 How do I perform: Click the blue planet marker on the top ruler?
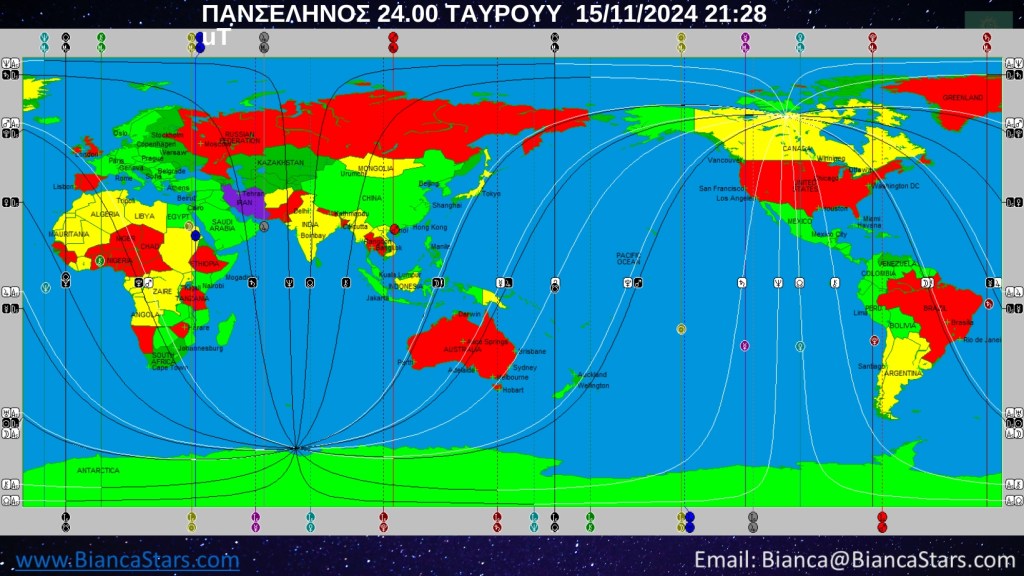(200, 42)
